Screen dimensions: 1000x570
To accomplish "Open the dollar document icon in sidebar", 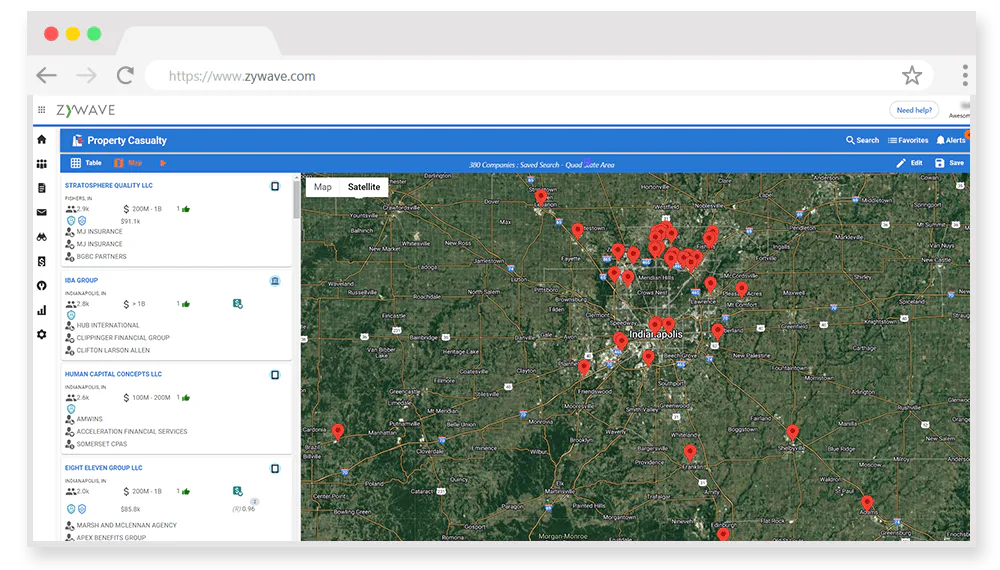I will pyautogui.click(x=41, y=261).
